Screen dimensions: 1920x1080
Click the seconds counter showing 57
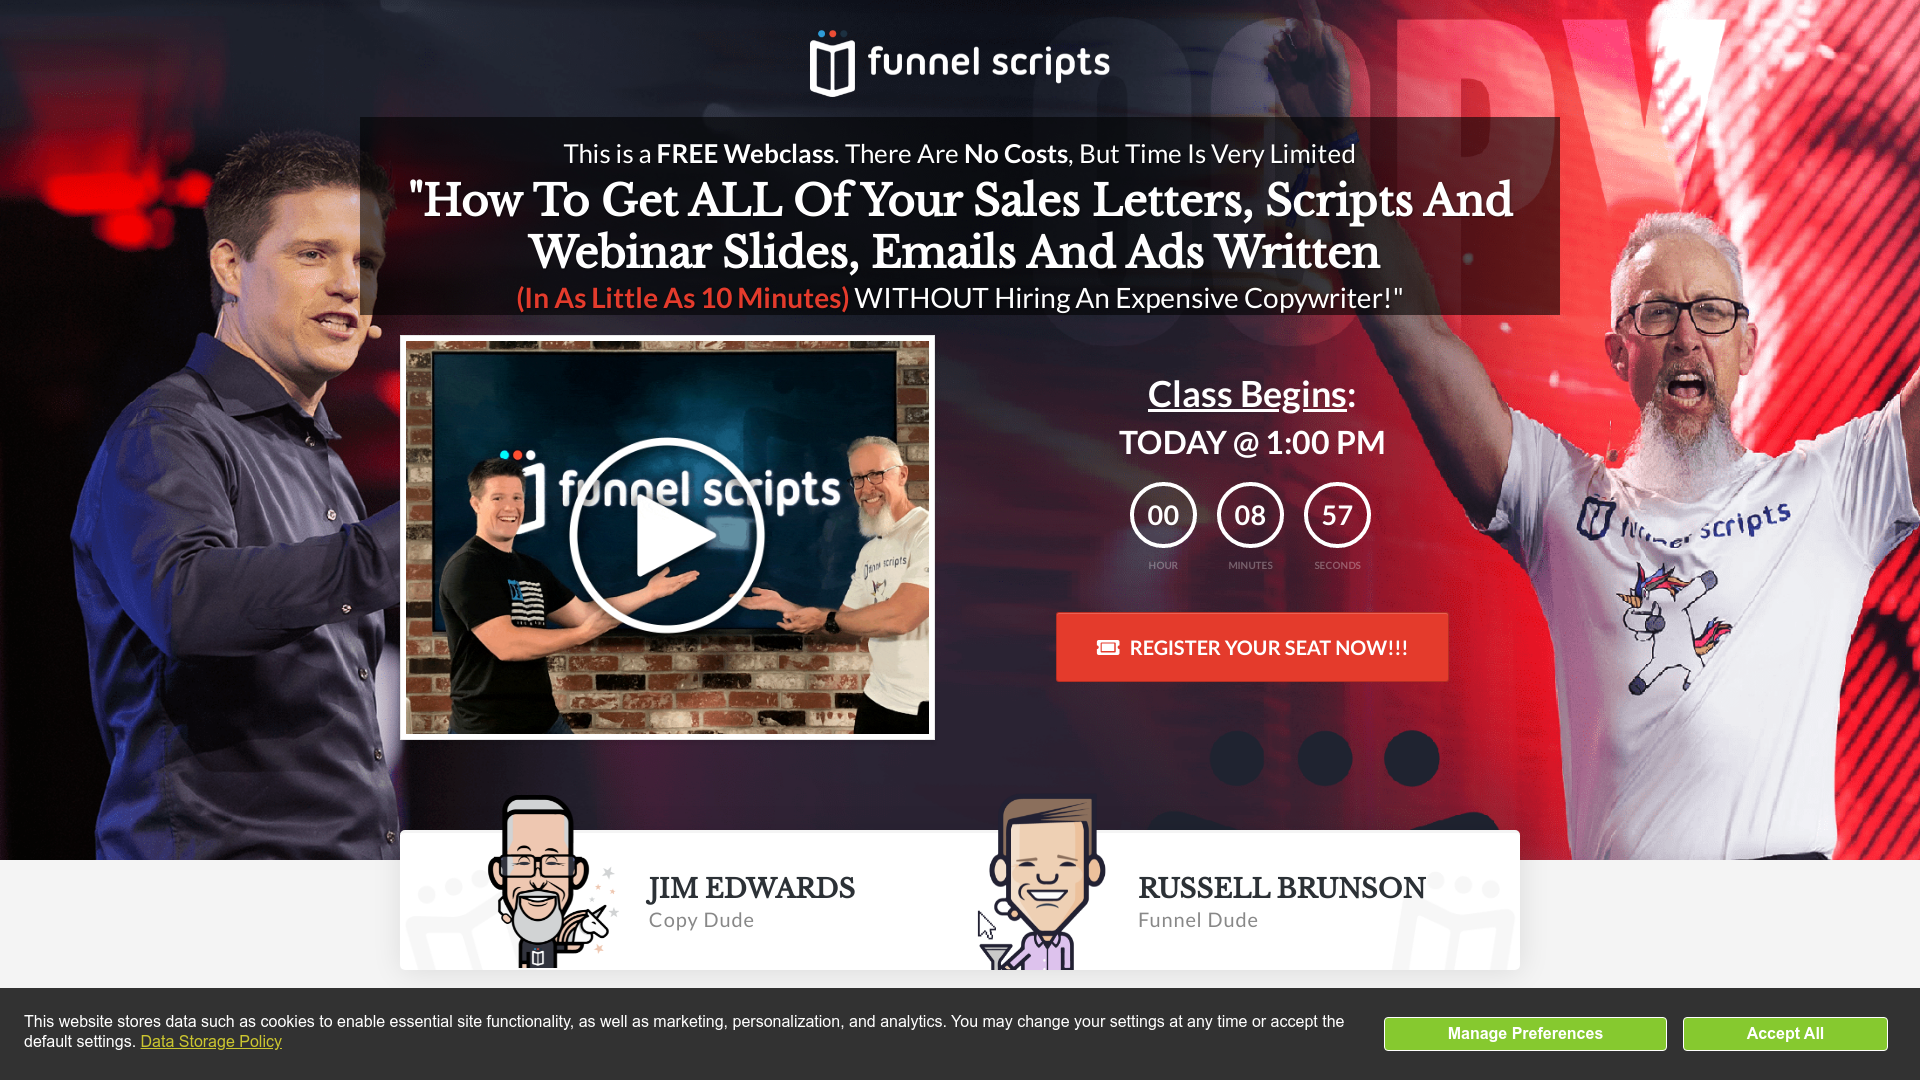(x=1337, y=514)
